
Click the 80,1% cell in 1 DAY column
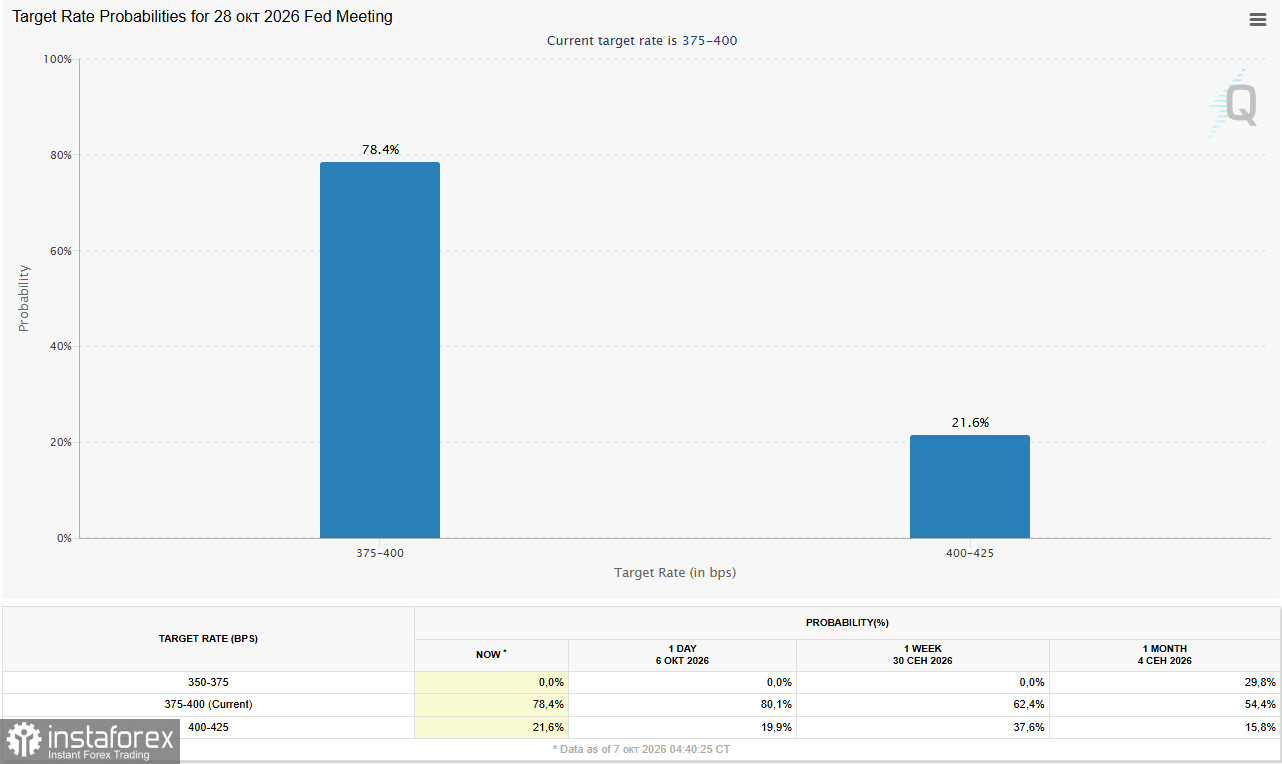pyautogui.click(x=682, y=705)
